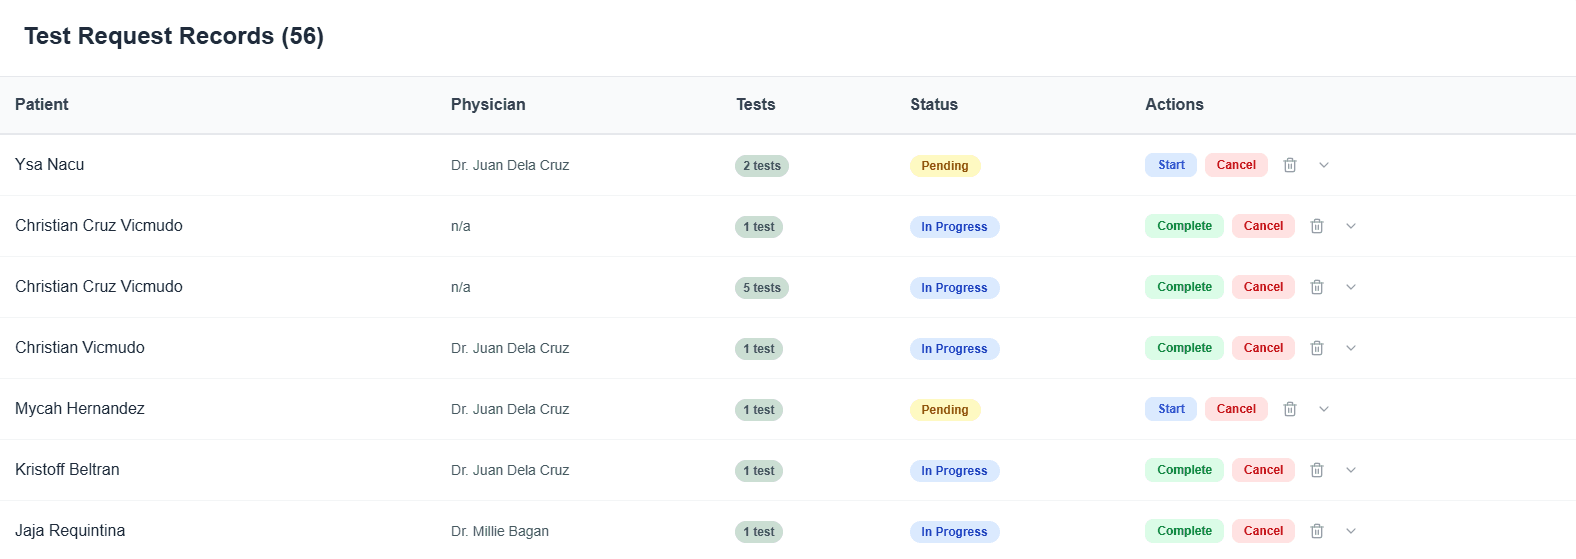The image size is (1576, 559).
Task: Click the Pending status of Mycah Hernandez
Action: [x=945, y=410]
